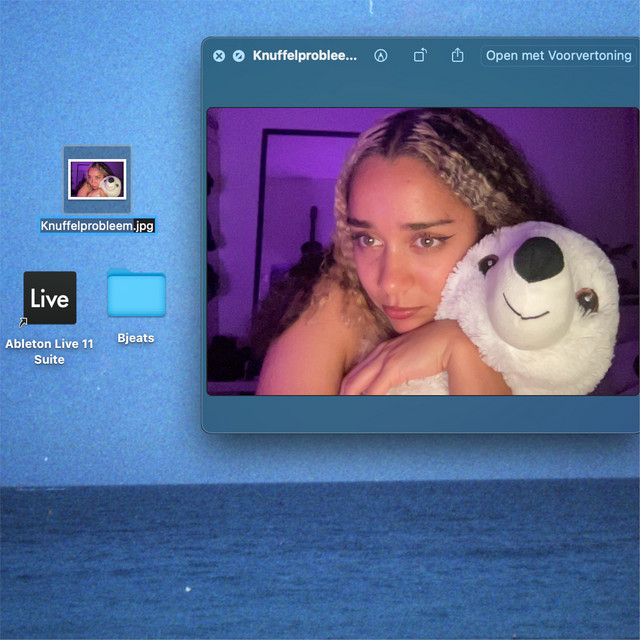
Task: Click the empty ocean area of the desktop wallpaper
Action: coord(320,560)
